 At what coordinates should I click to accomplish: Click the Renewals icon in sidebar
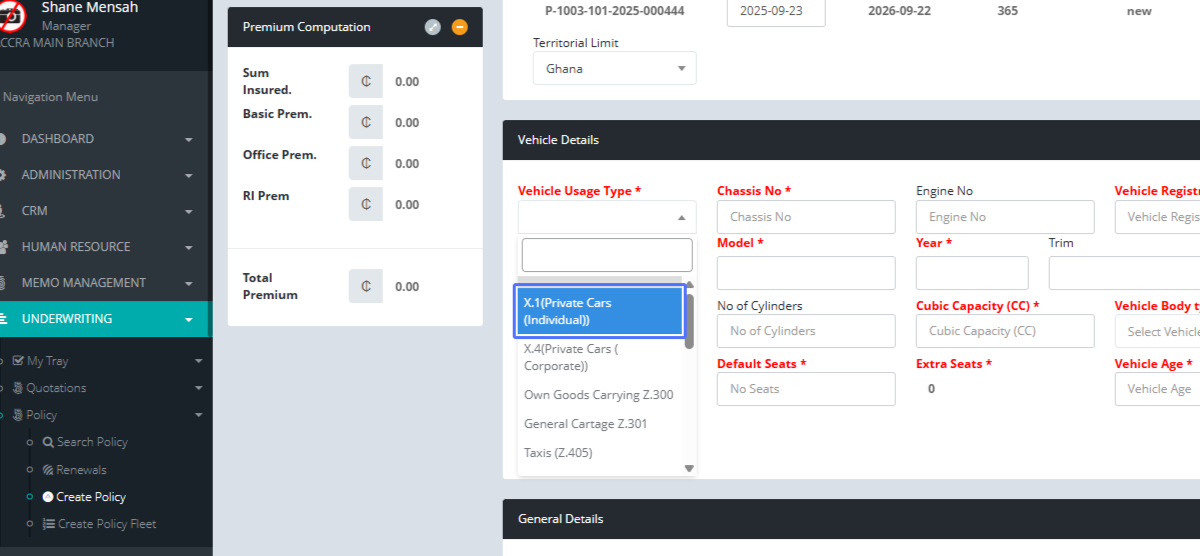48,470
